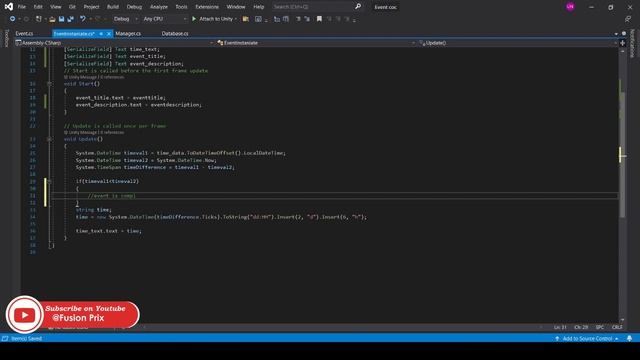Click the Find in Files toolbar icon
Screen dimensions: 640x360
pyautogui.click(x=246, y=19)
